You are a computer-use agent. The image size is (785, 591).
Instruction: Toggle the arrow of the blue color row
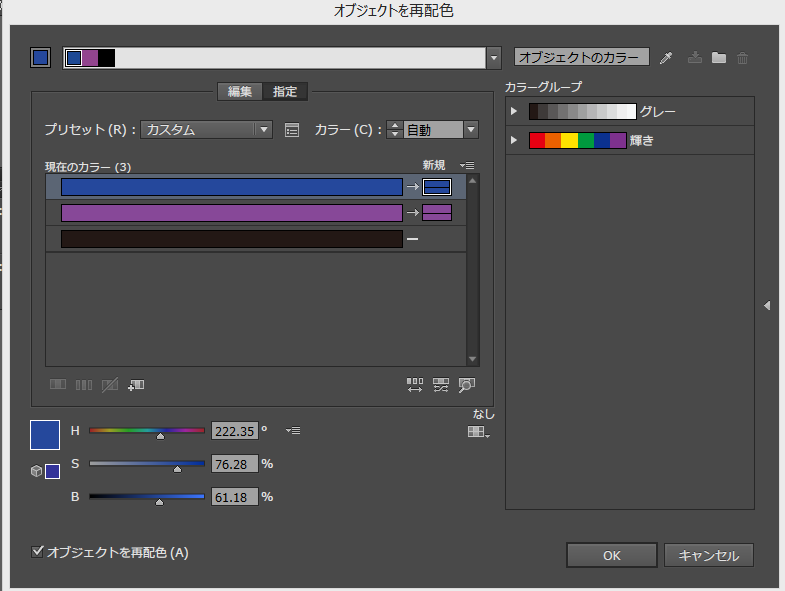tap(413, 187)
